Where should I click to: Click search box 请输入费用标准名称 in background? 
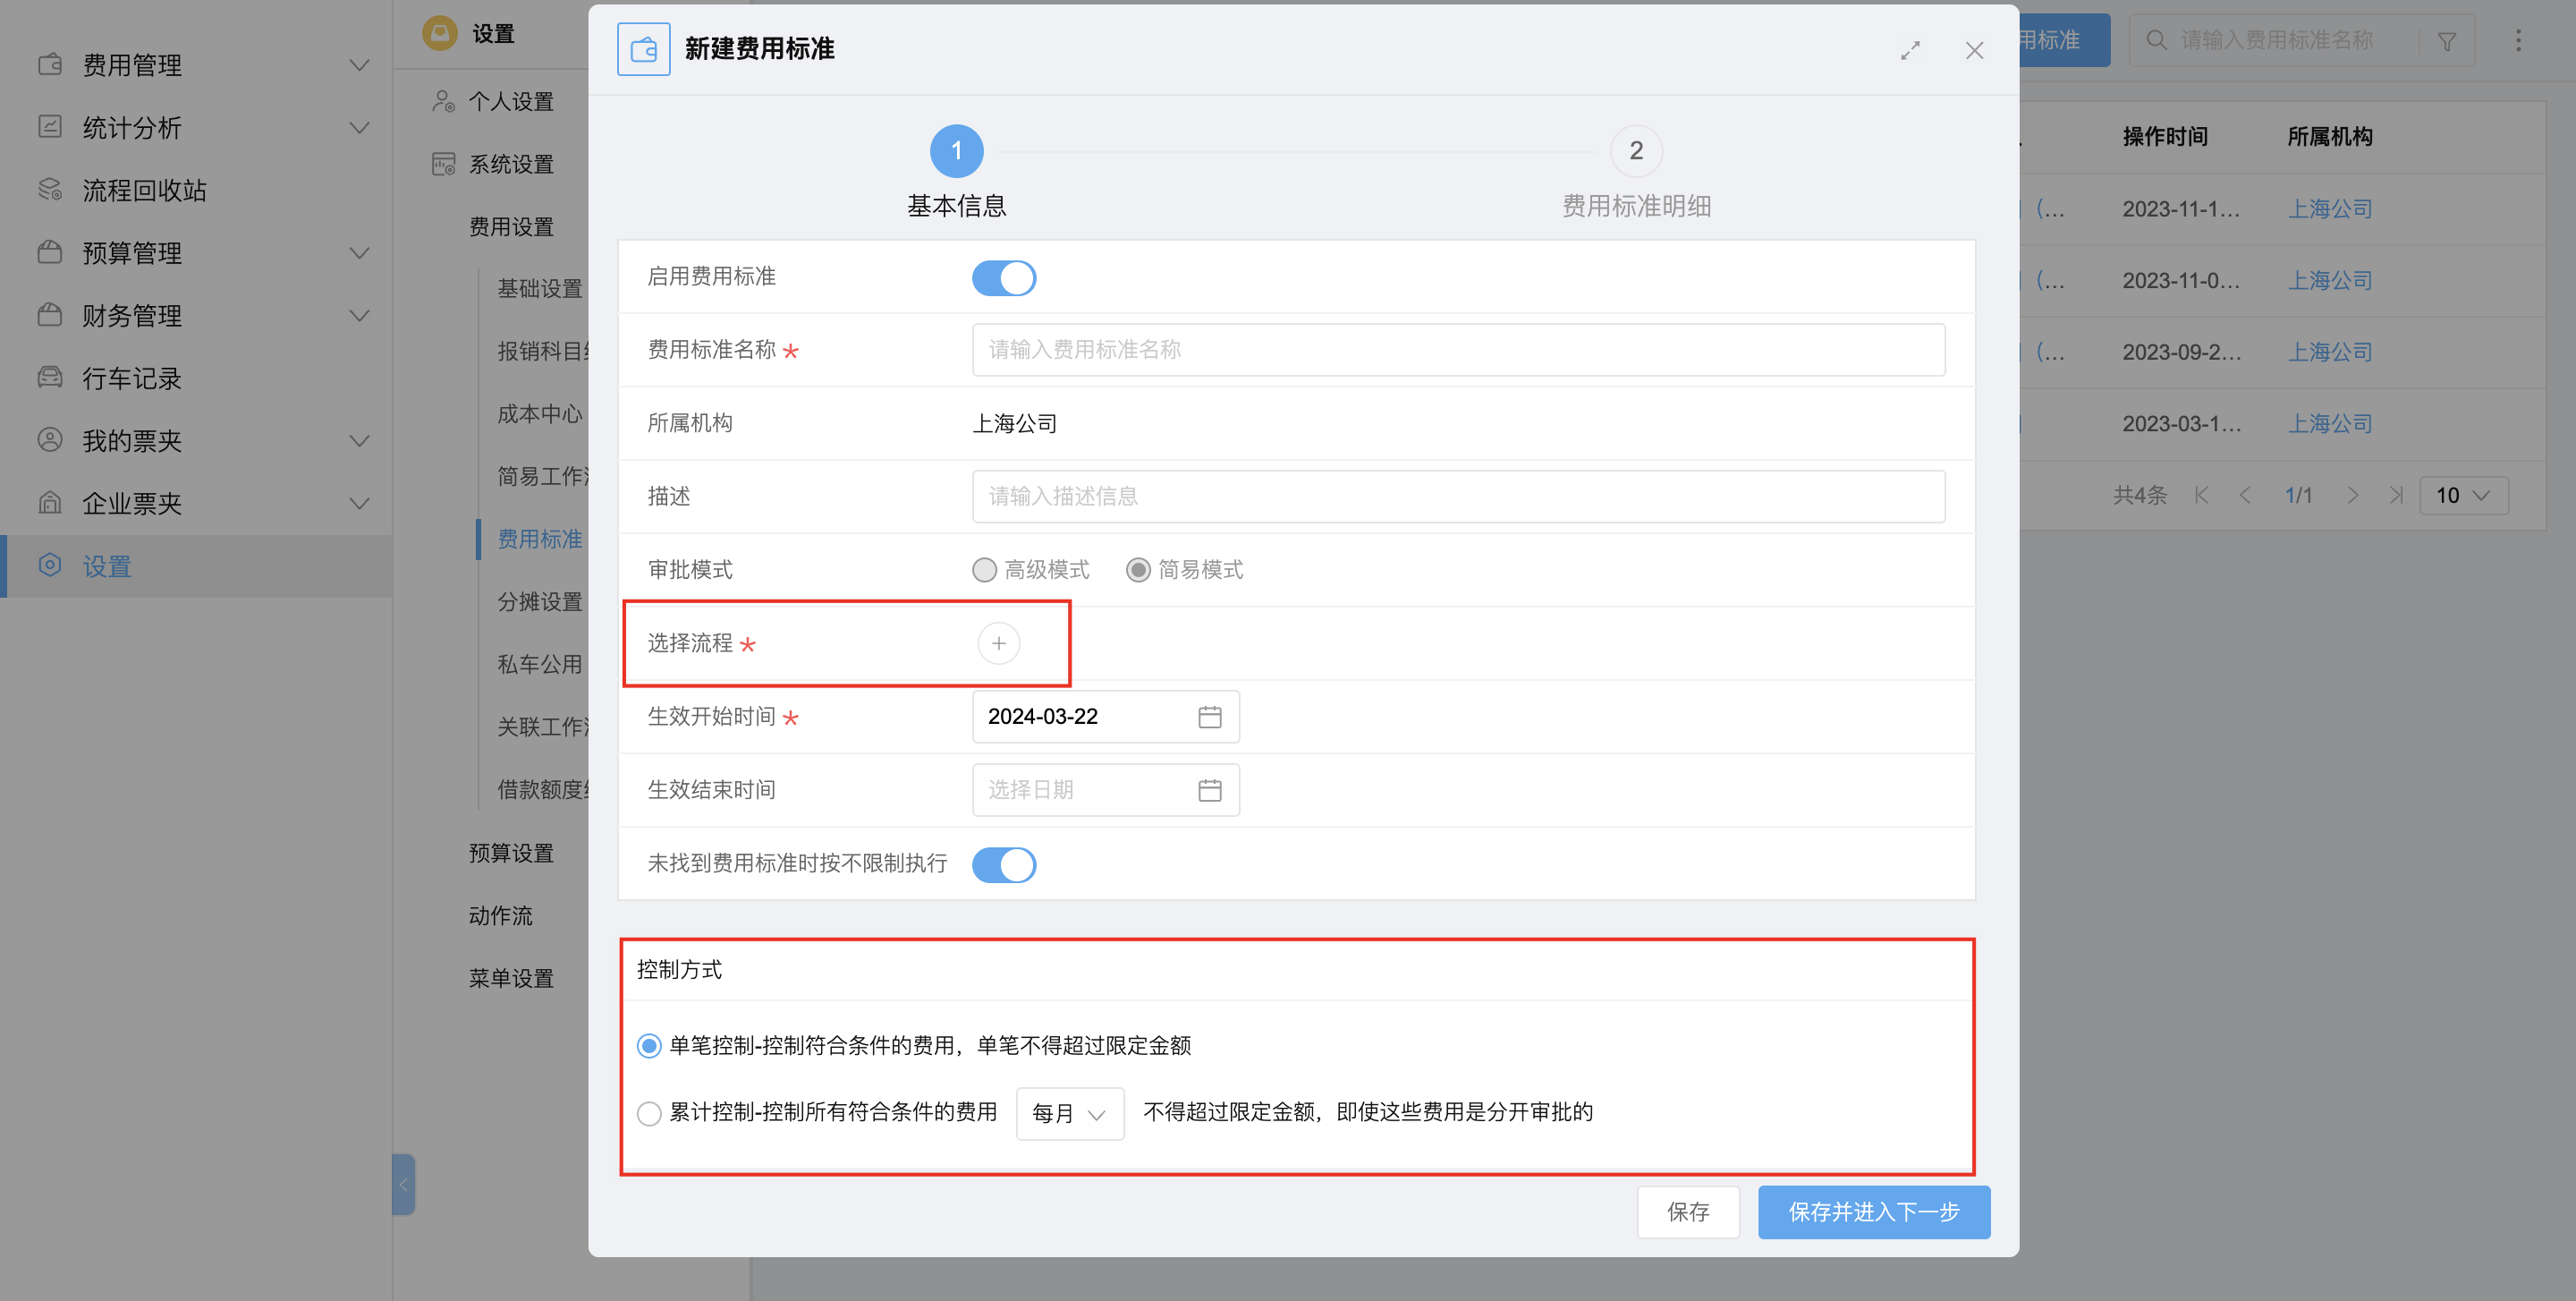pos(2278,40)
